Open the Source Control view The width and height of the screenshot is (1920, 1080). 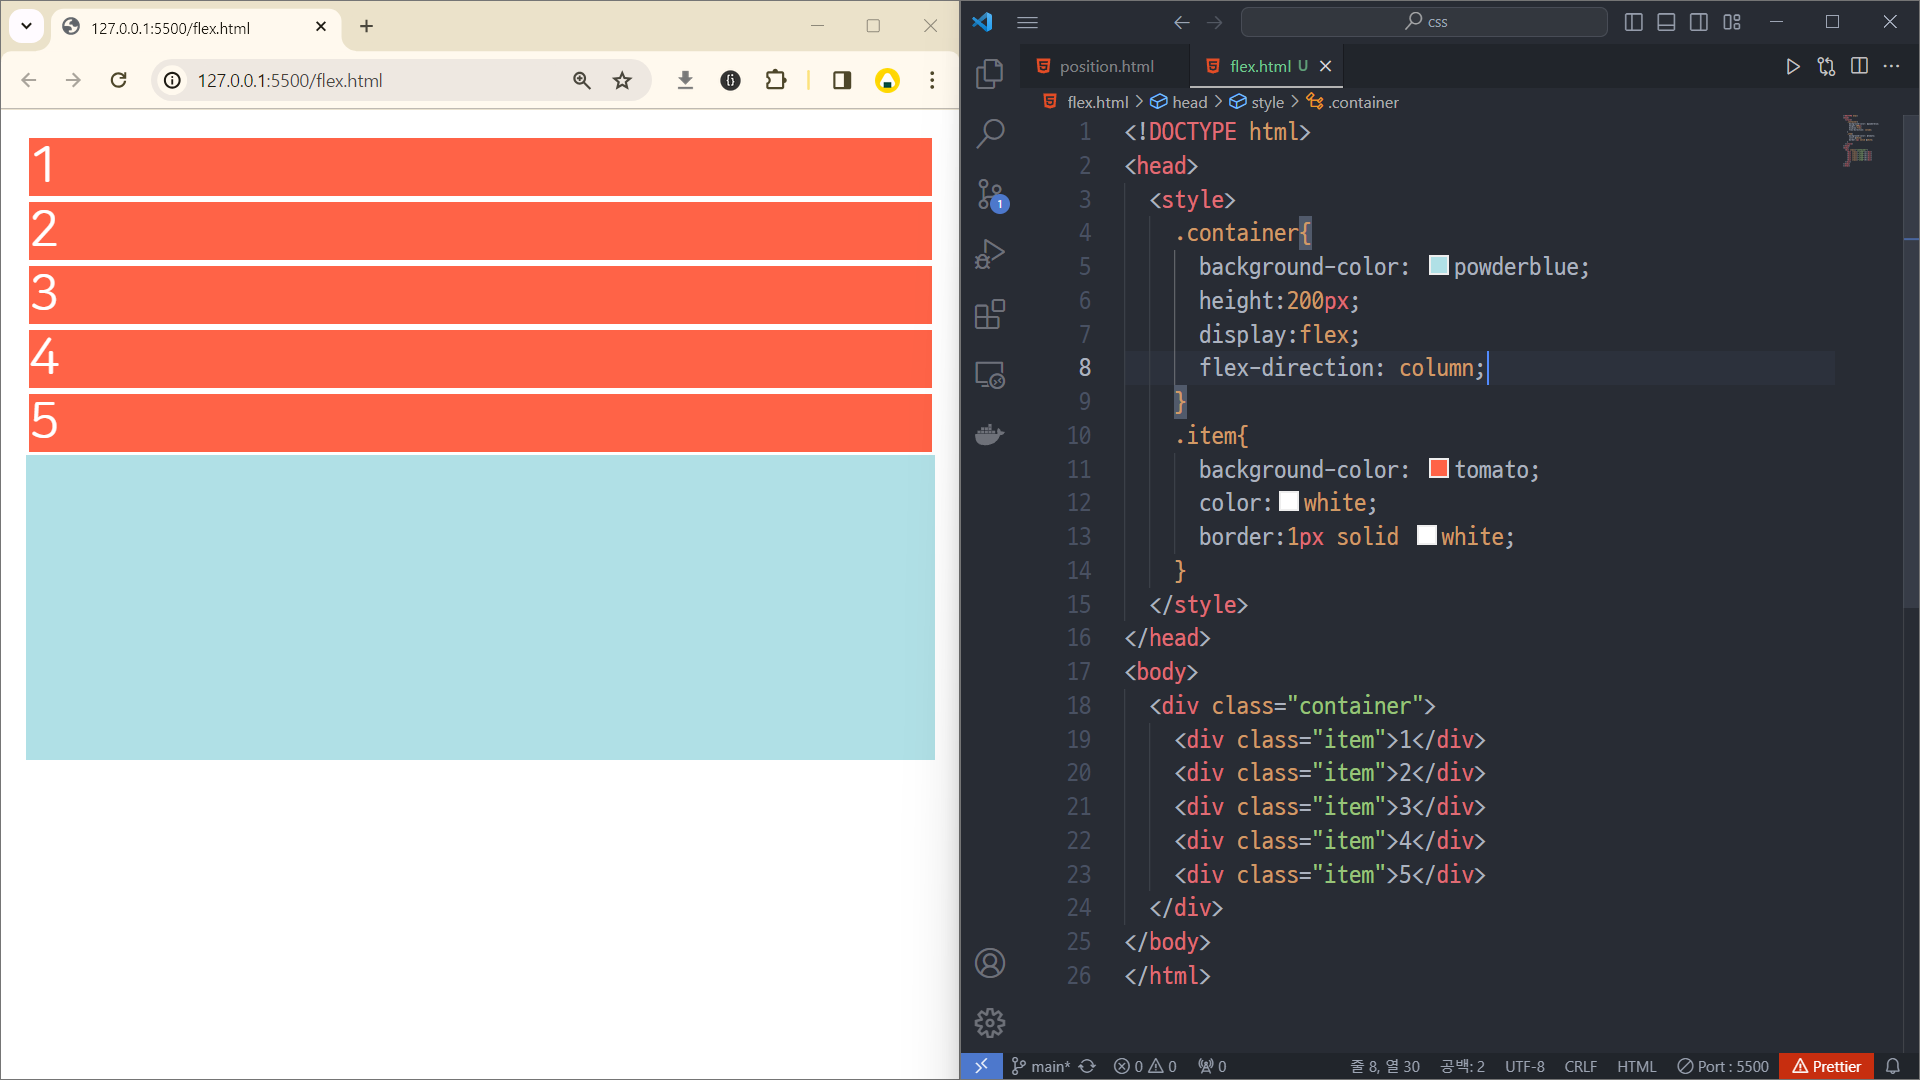click(989, 194)
